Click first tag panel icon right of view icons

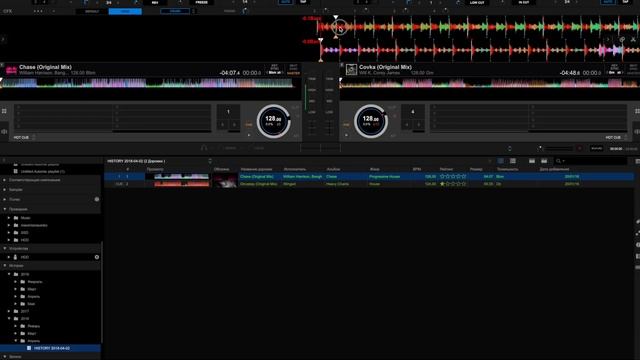point(532,161)
